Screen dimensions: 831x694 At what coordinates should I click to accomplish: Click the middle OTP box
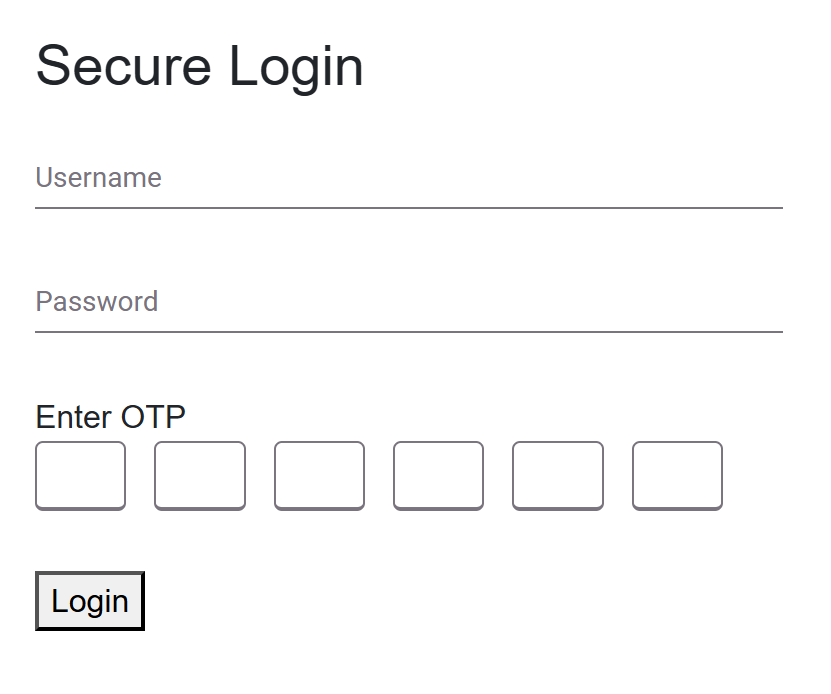tap(379, 476)
